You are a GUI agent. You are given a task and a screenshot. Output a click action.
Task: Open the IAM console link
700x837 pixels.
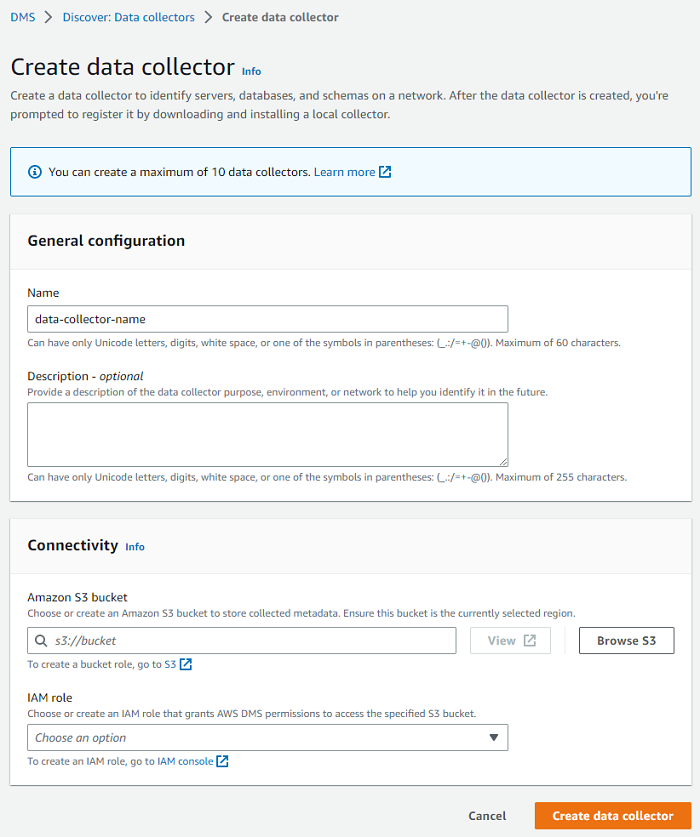(x=186, y=761)
